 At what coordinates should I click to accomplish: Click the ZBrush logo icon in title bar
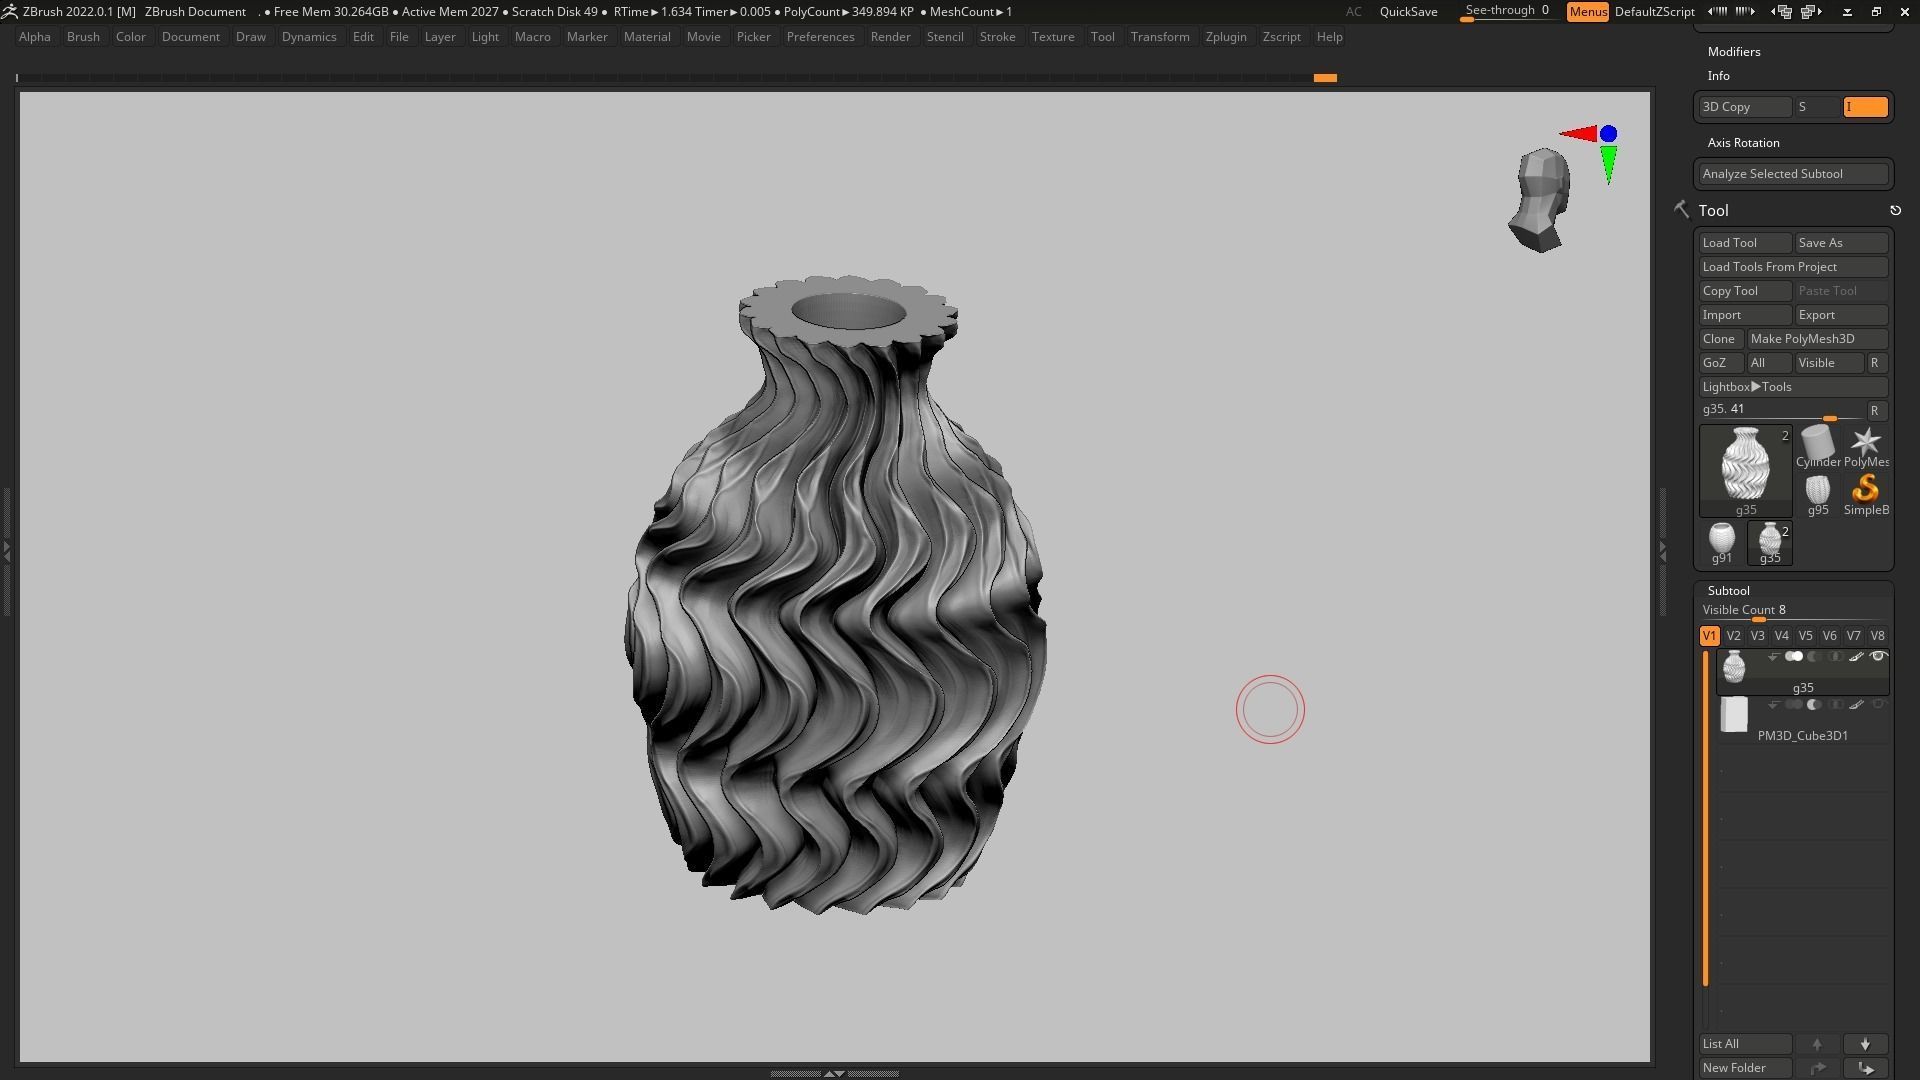click(9, 11)
